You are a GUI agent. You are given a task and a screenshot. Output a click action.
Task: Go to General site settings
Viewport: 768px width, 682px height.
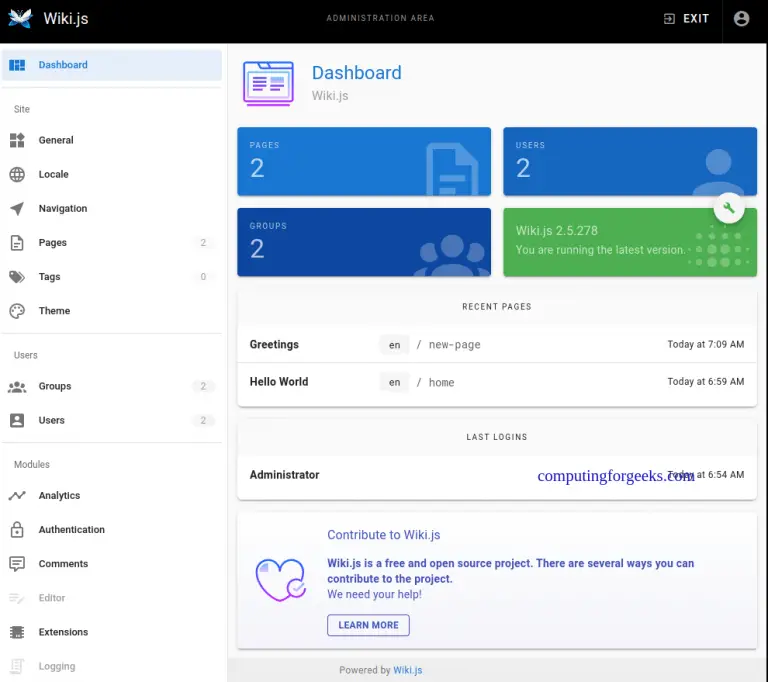[x=56, y=140]
